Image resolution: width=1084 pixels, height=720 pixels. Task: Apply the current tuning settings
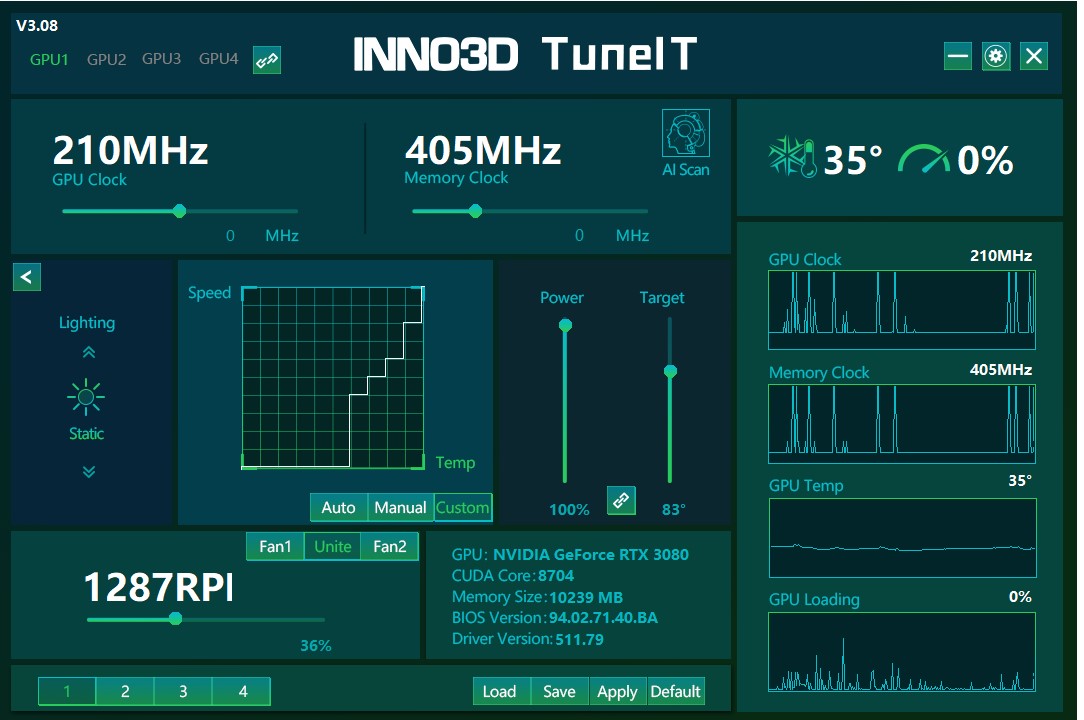pos(617,692)
